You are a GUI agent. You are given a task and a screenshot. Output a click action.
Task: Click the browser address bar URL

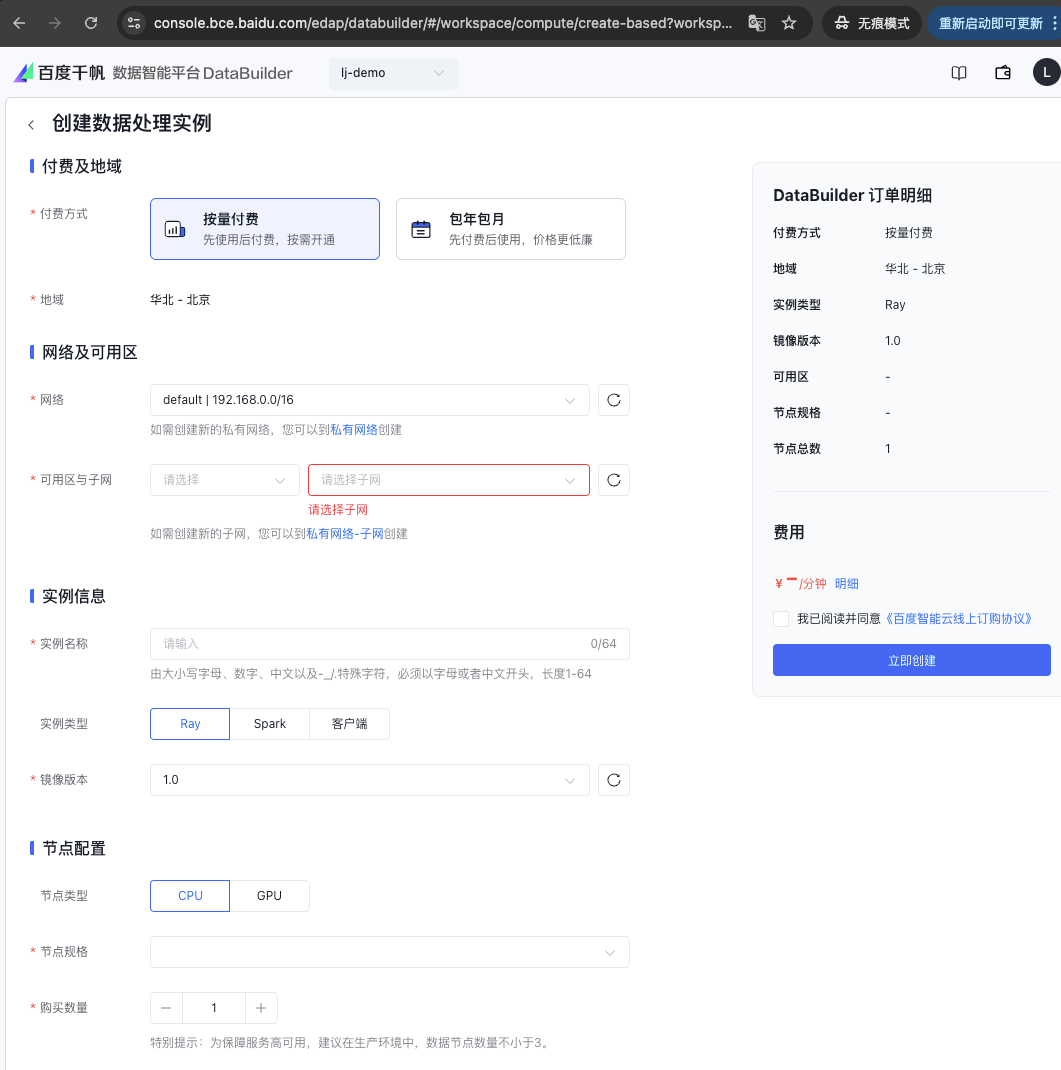coord(442,23)
